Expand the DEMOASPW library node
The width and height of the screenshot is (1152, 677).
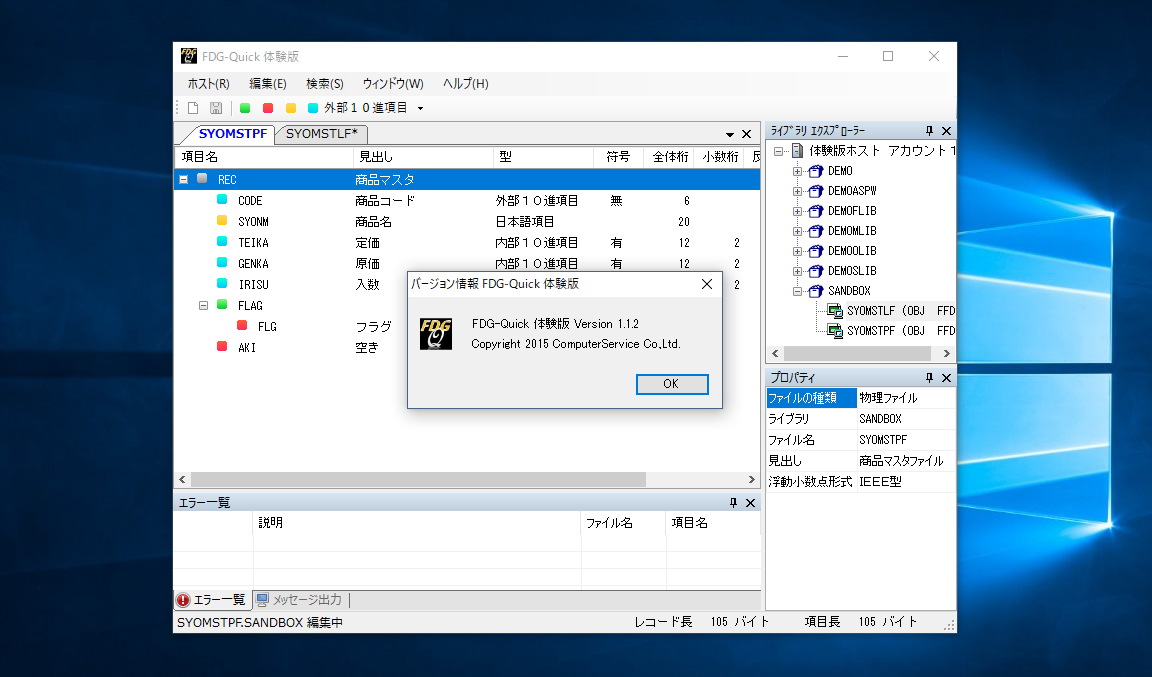coord(797,191)
